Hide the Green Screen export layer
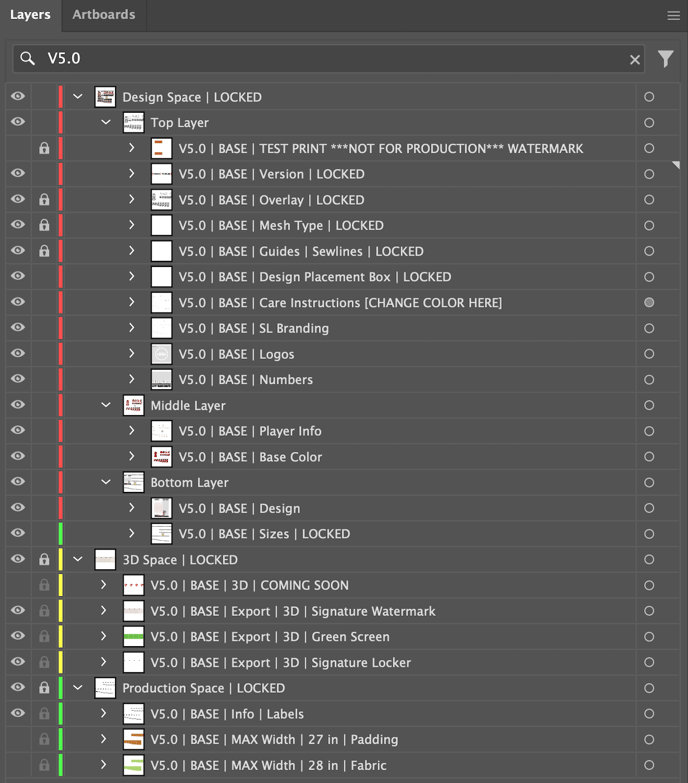The image size is (688, 783). (18, 636)
